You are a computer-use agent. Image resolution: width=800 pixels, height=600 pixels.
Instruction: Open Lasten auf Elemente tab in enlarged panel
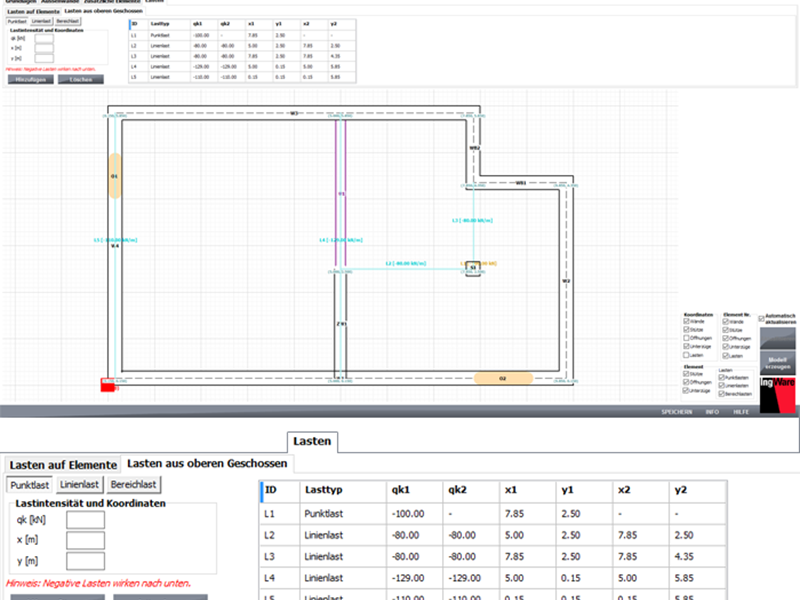tap(61, 464)
